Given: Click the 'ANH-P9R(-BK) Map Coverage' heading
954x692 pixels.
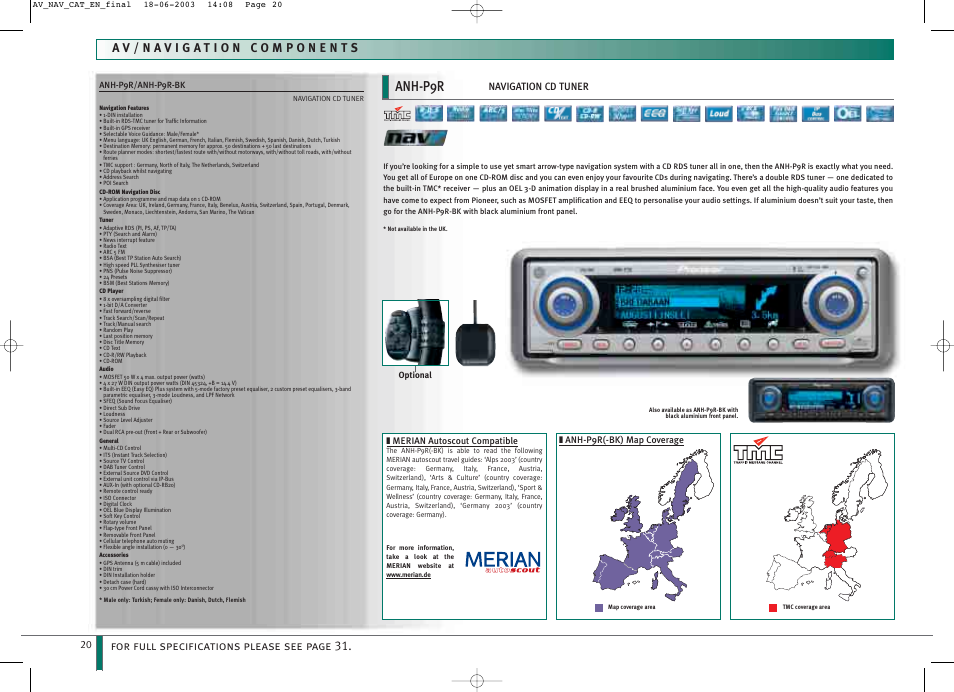Looking at the screenshot, I should (x=624, y=440).
